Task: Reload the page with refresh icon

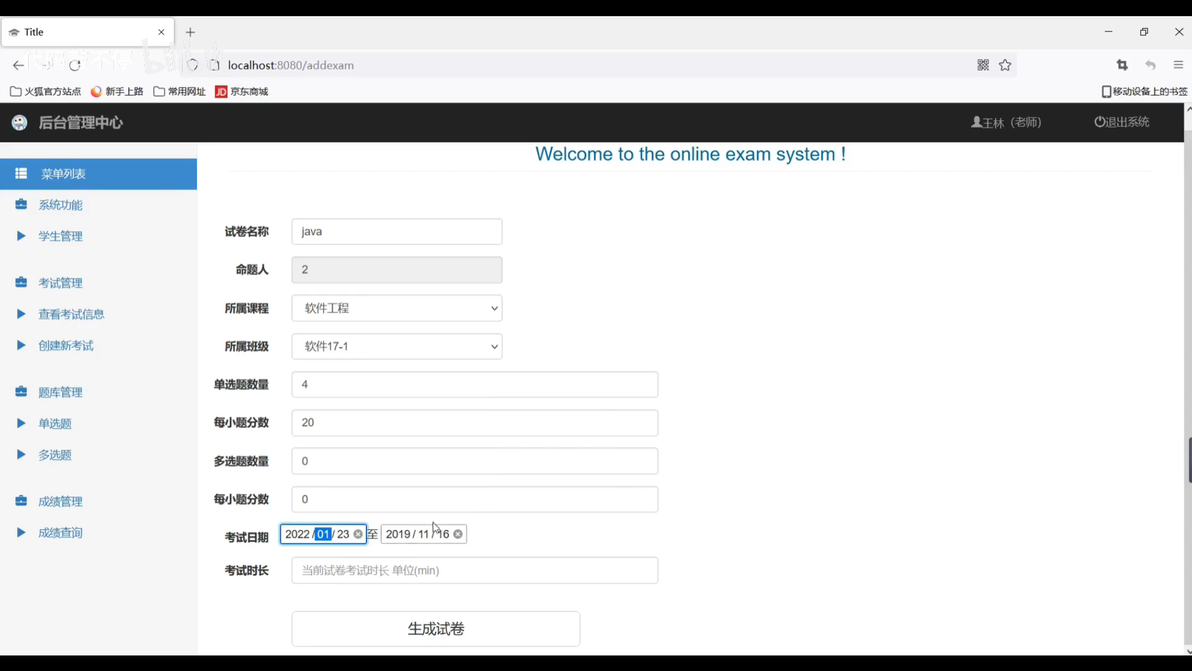Action: pyautogui.click(x=74, y=65)
